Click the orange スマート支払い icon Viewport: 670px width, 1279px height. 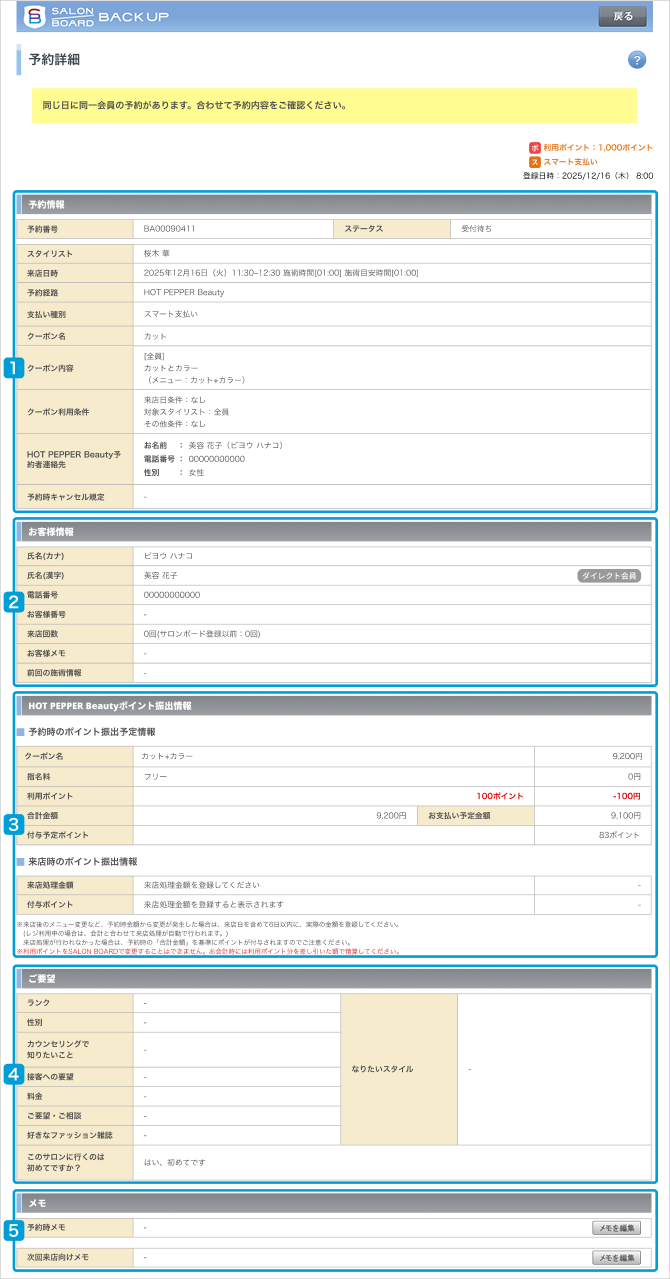pyautogui.click(x=535, y=161)
